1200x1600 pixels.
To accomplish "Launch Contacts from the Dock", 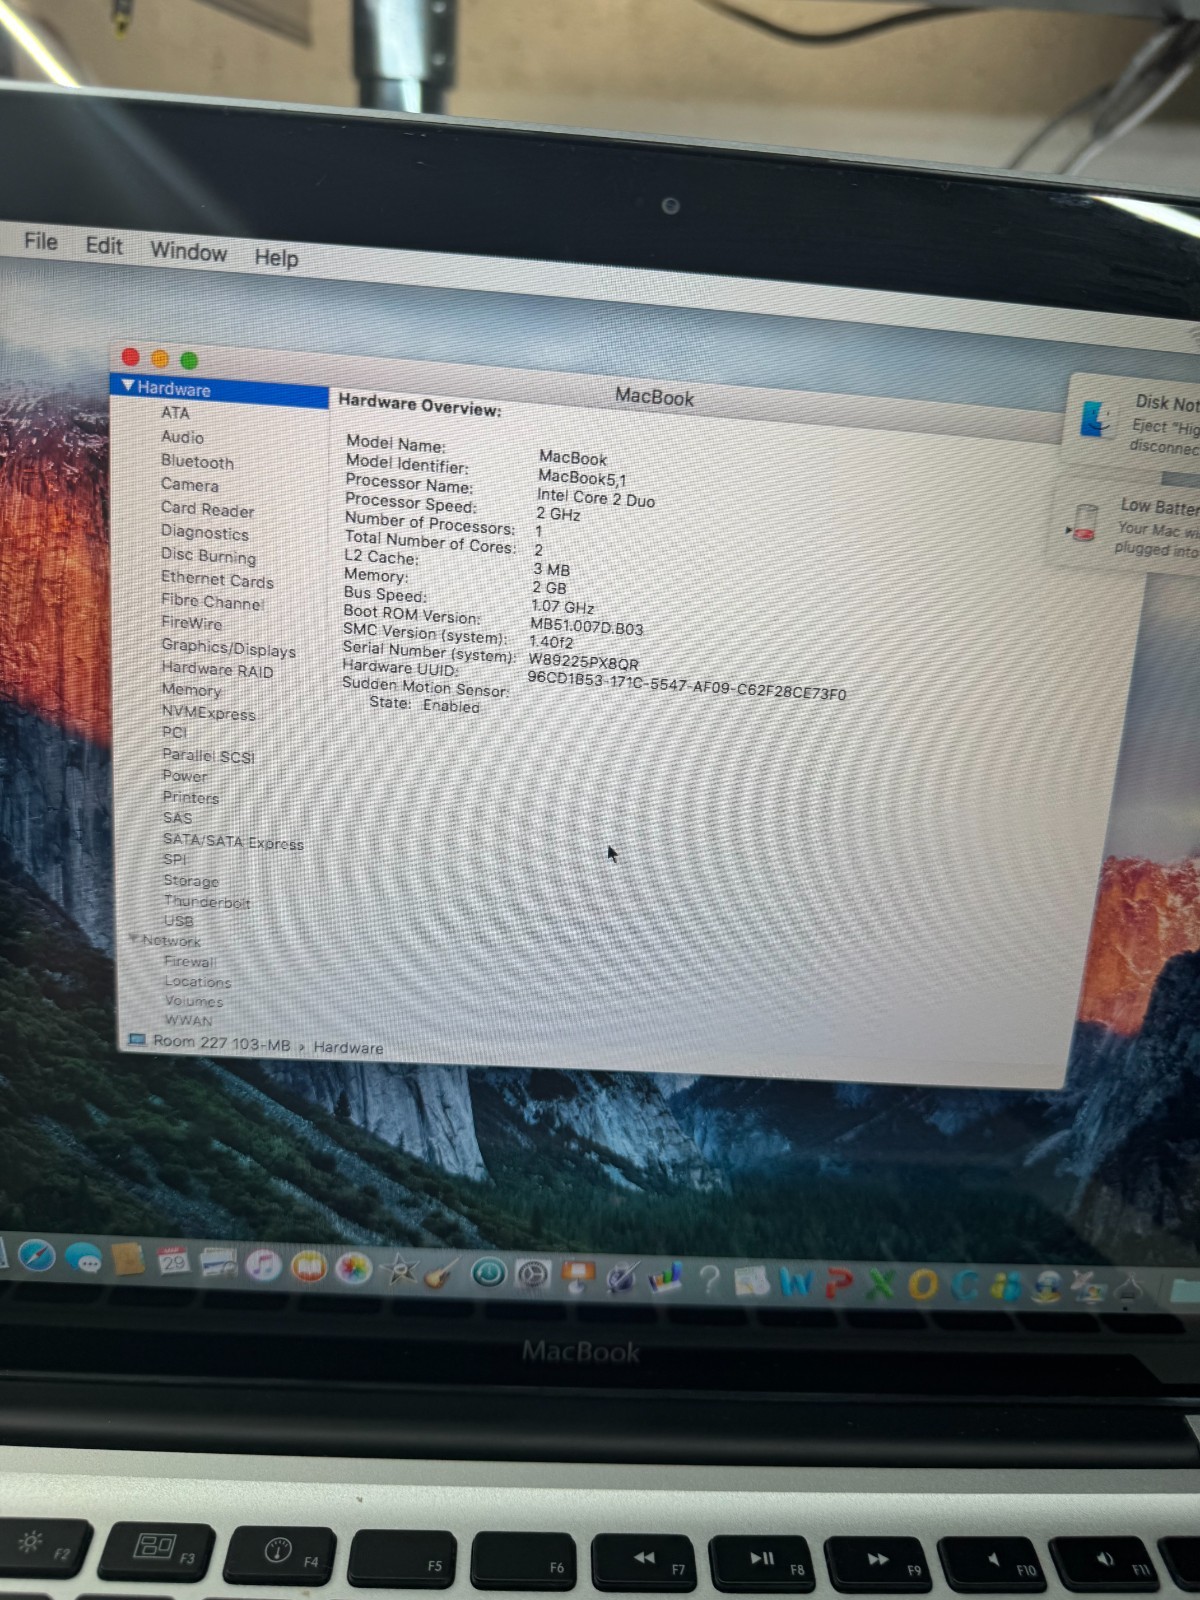I will click(129, 1260).
